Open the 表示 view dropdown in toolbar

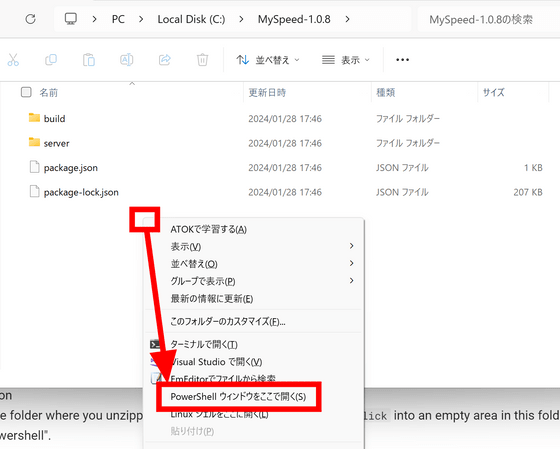pos(346,60)
